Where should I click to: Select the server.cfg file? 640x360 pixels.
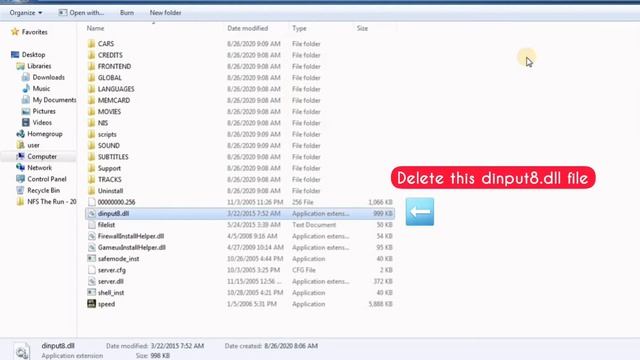pyautogui.click(x=111, y=270)
